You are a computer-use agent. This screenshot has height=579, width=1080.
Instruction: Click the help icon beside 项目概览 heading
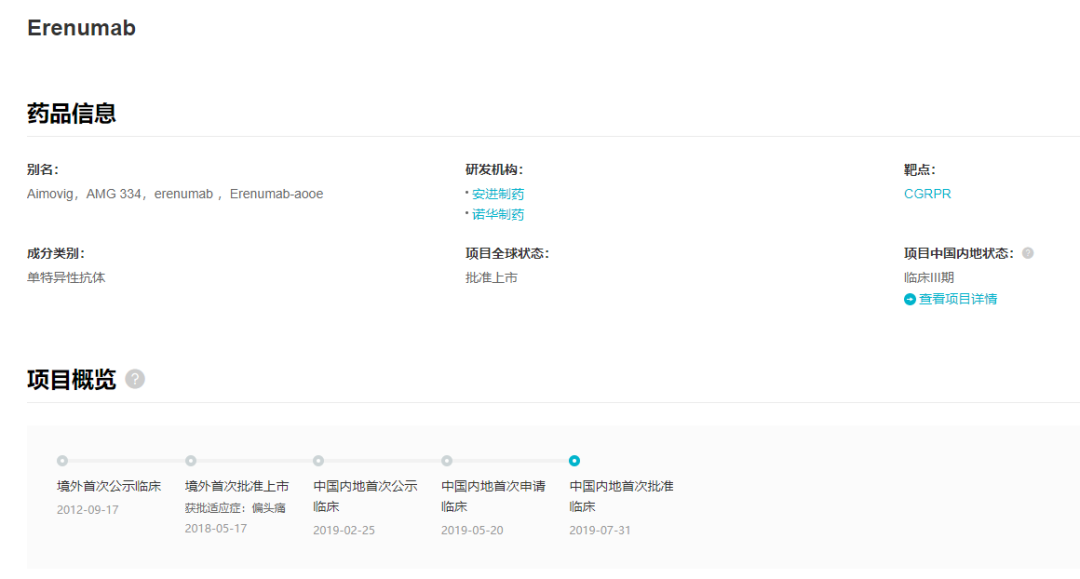135,380
